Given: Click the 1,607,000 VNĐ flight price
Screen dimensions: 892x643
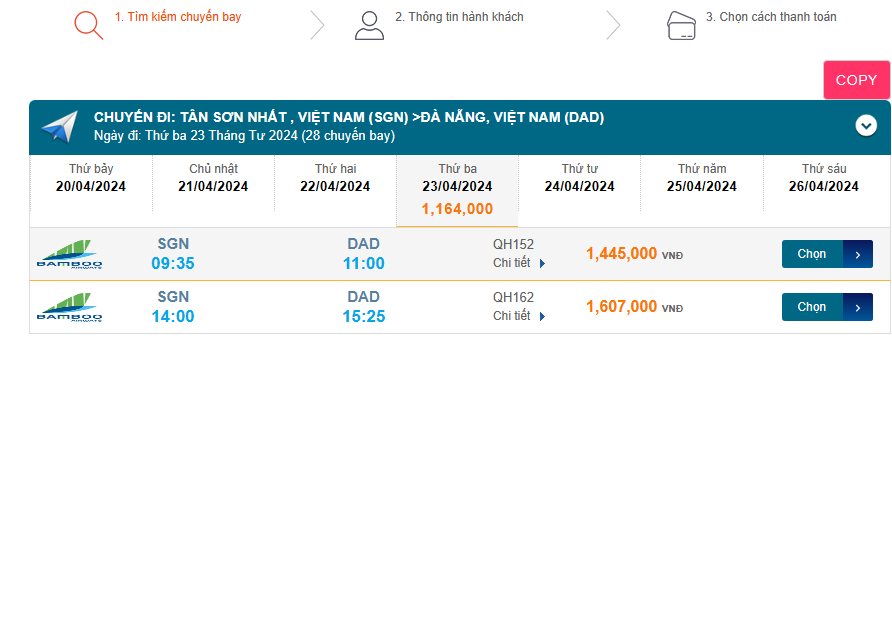Looking at the screenshot, I should 622,307.
